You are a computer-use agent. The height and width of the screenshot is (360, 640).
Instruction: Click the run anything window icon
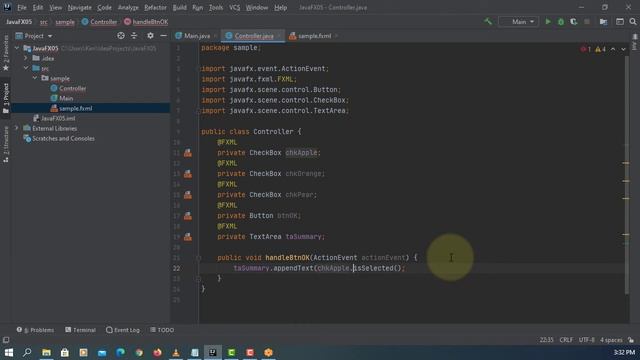(x=620, y=22)
